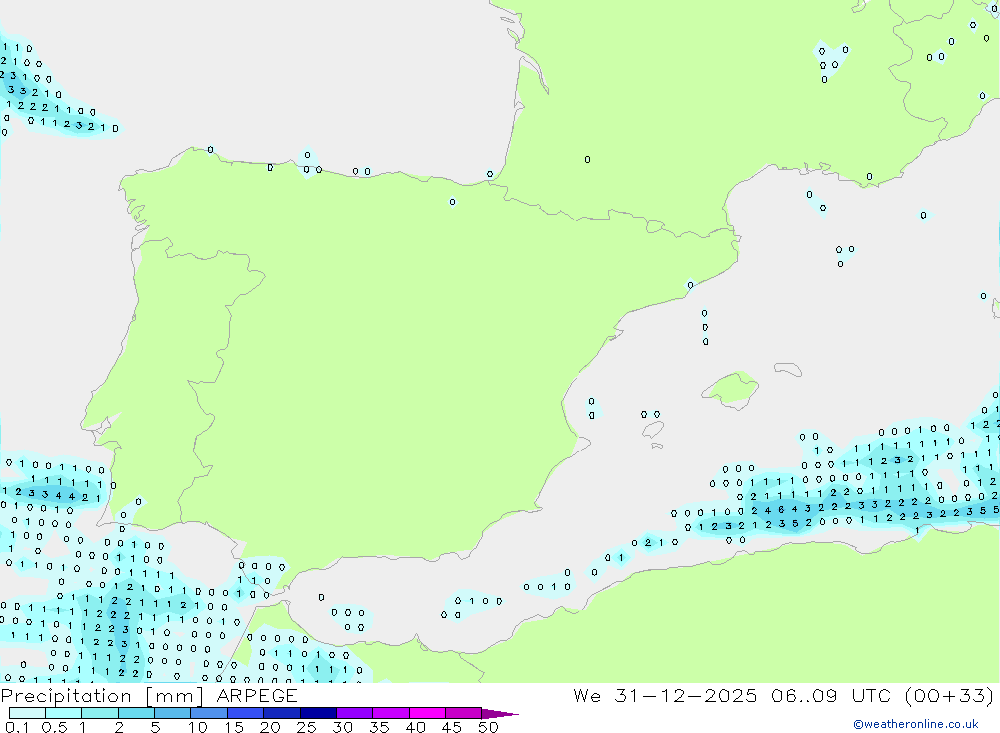Click the '15' legend scale label
Screen dimensions: 1000x733
pyautogui.click(x=234, y=727)
